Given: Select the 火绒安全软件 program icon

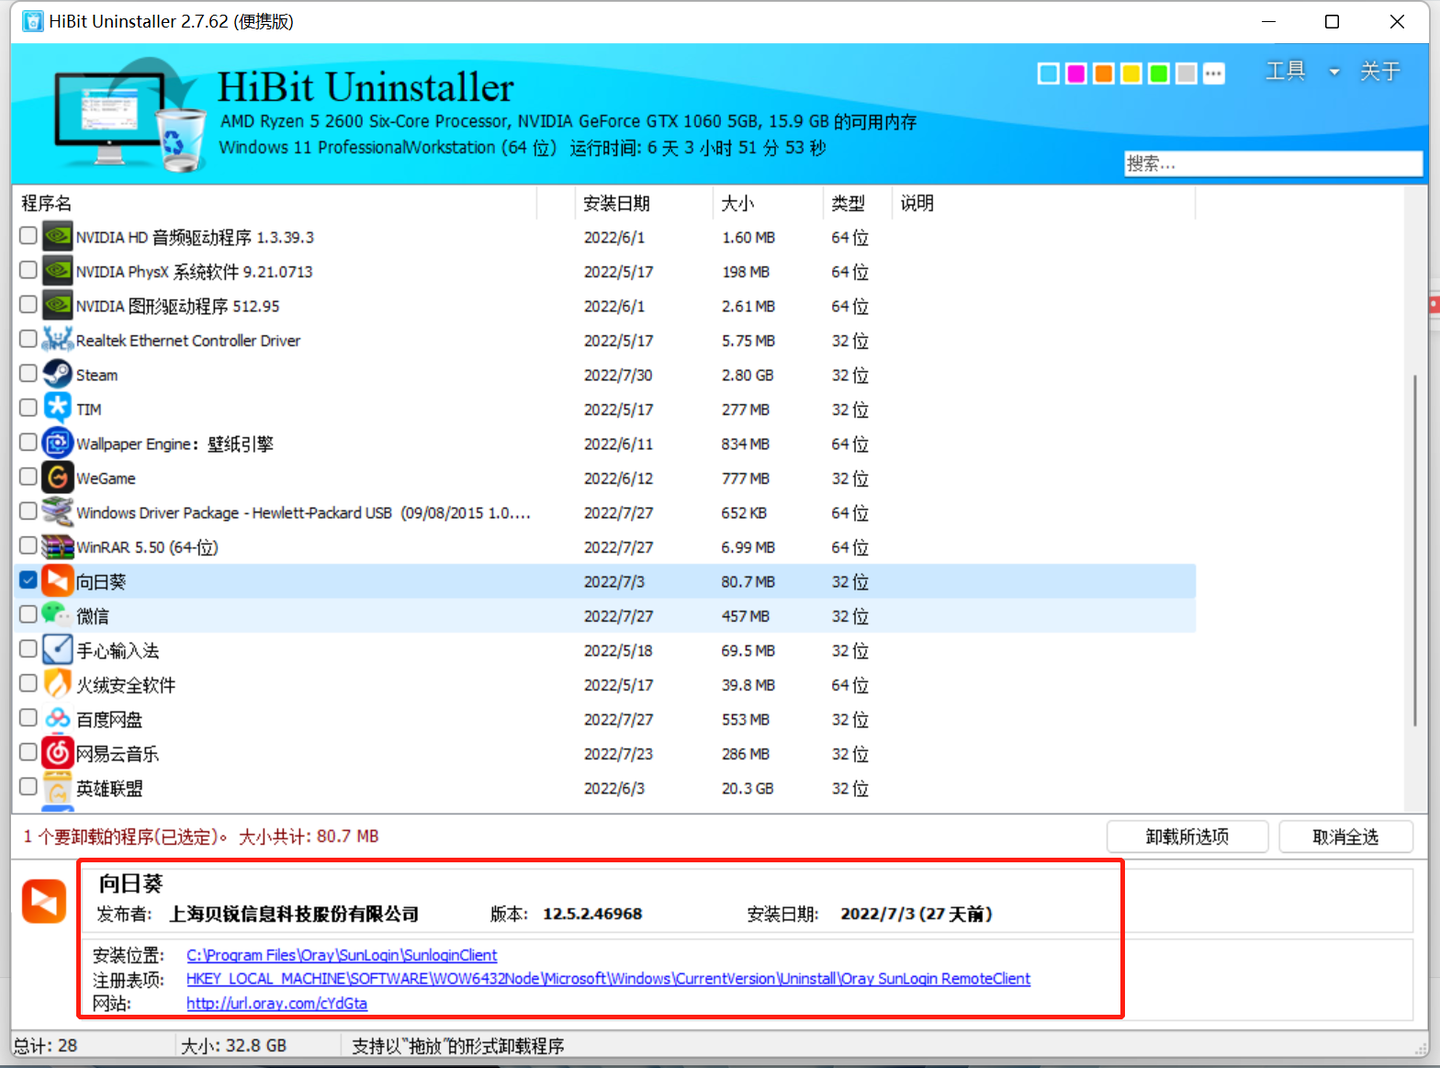Looking at the screenshot, I should click(58, 684).
